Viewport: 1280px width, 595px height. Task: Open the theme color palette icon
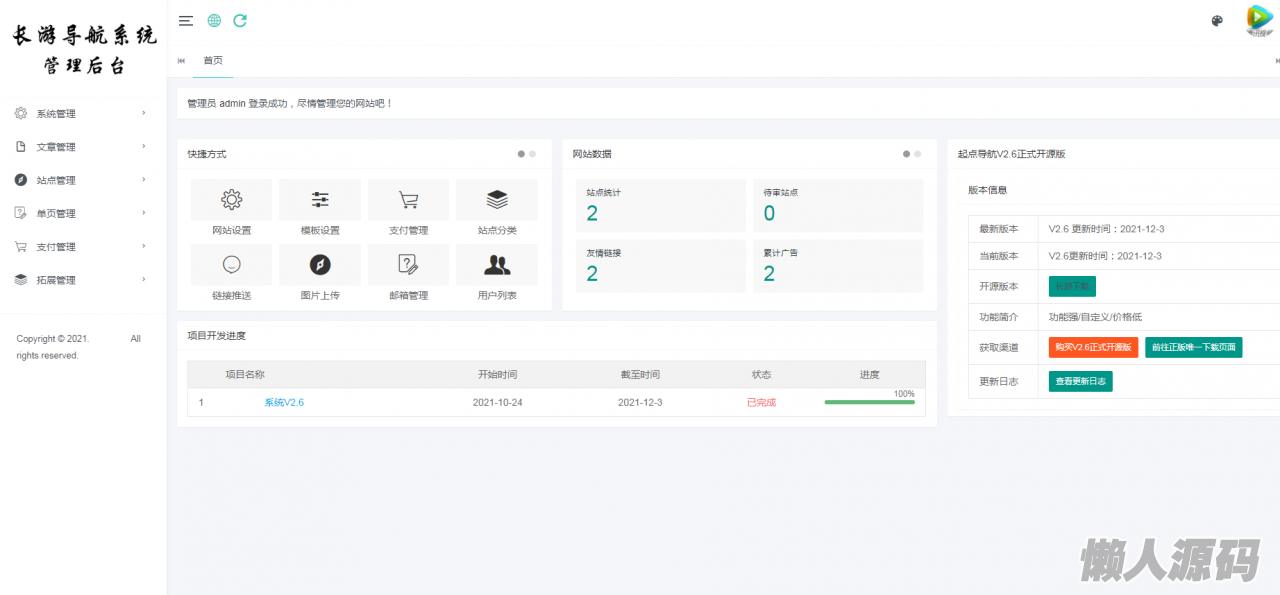1217,20
